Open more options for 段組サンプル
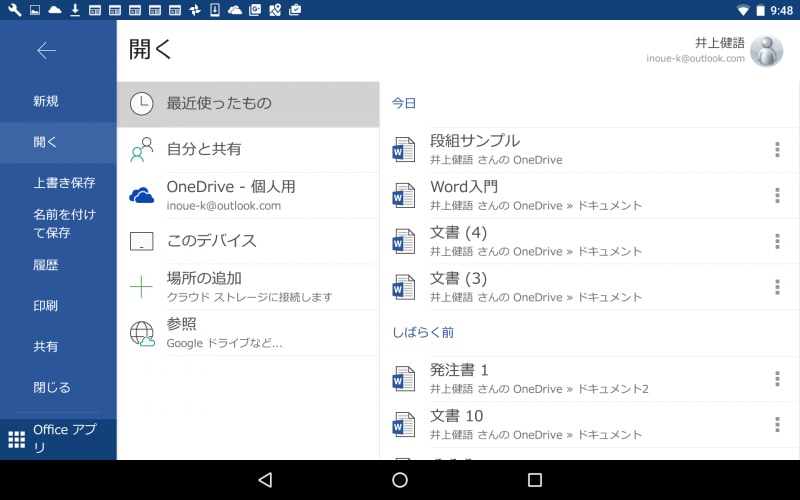The height and width of the screenshot is (500, 800). coord(777,149)
